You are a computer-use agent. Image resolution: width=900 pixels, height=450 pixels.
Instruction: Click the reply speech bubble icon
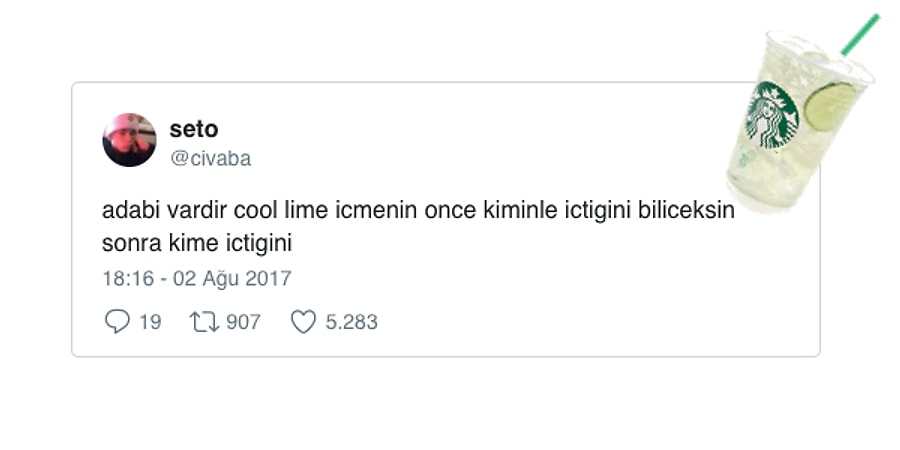(x=117, y=321)
